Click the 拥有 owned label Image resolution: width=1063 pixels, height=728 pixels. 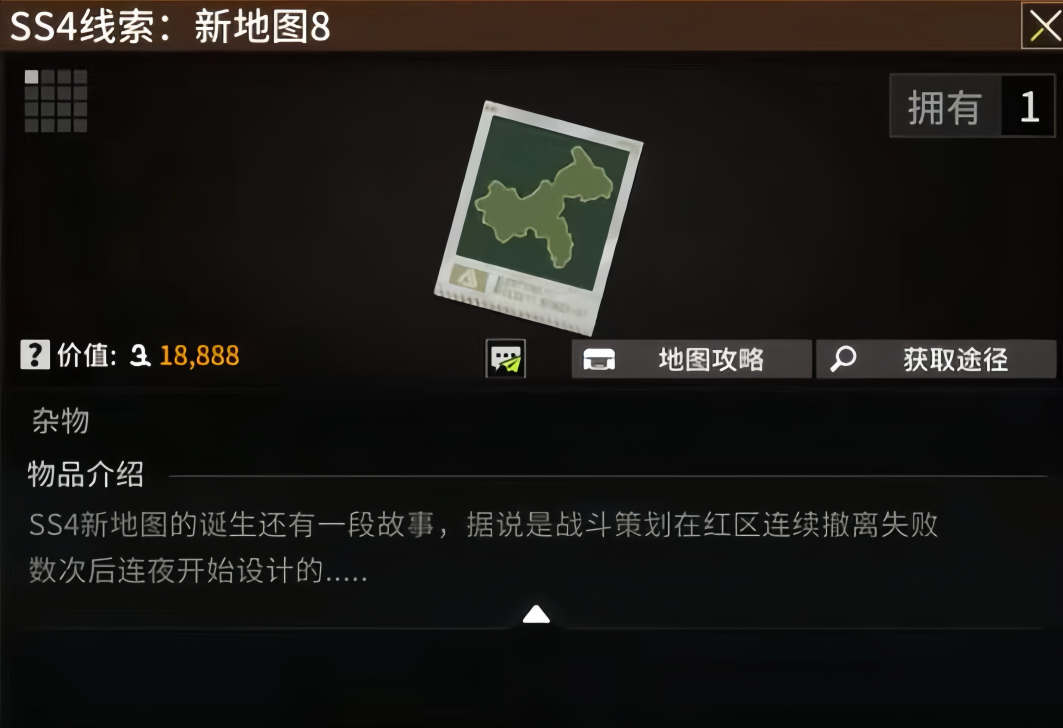(945, 107)
